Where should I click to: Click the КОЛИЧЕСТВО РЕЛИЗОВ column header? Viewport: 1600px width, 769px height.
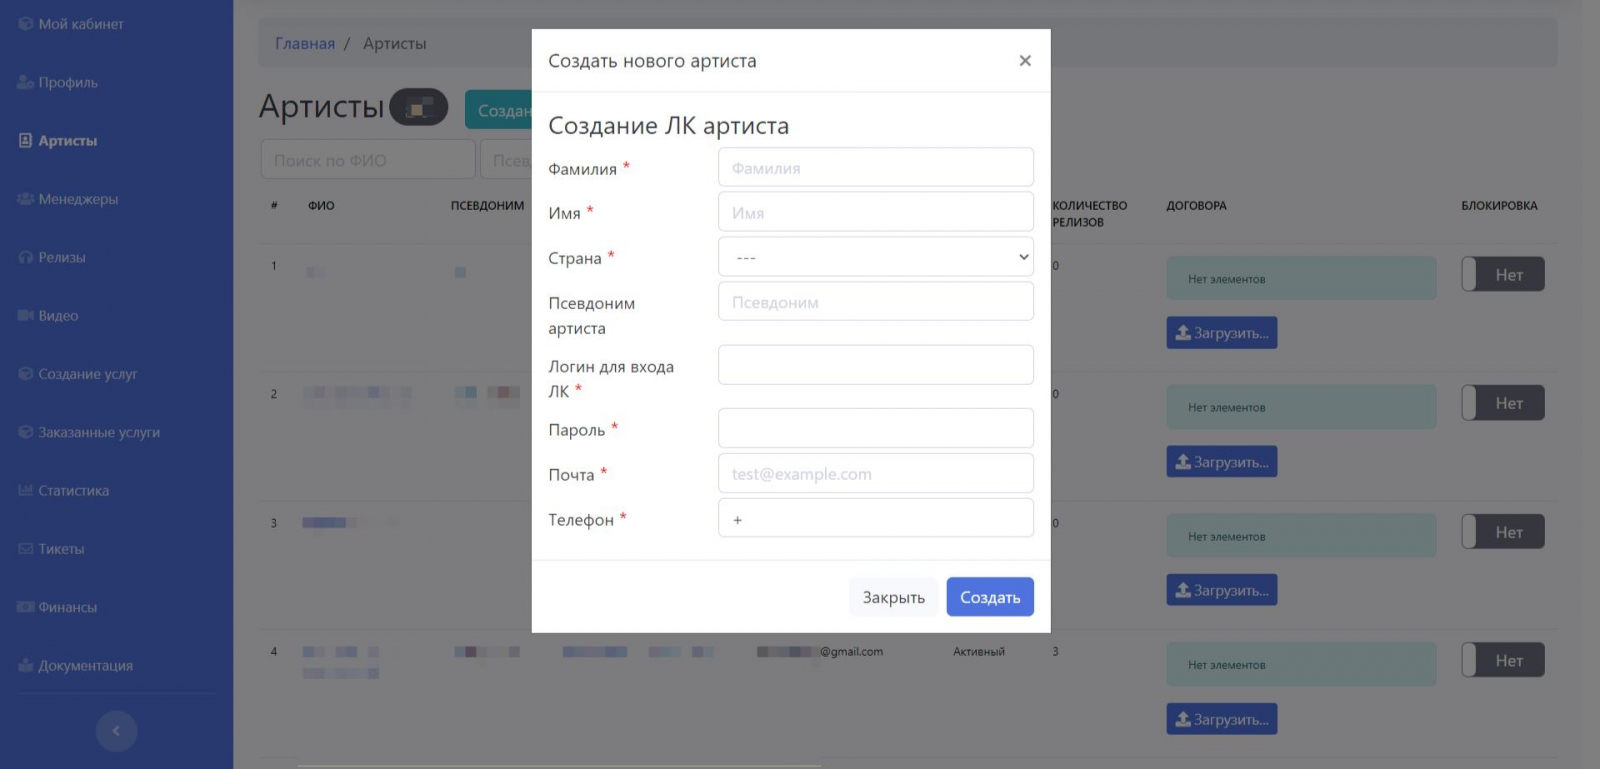[1089, 214]
